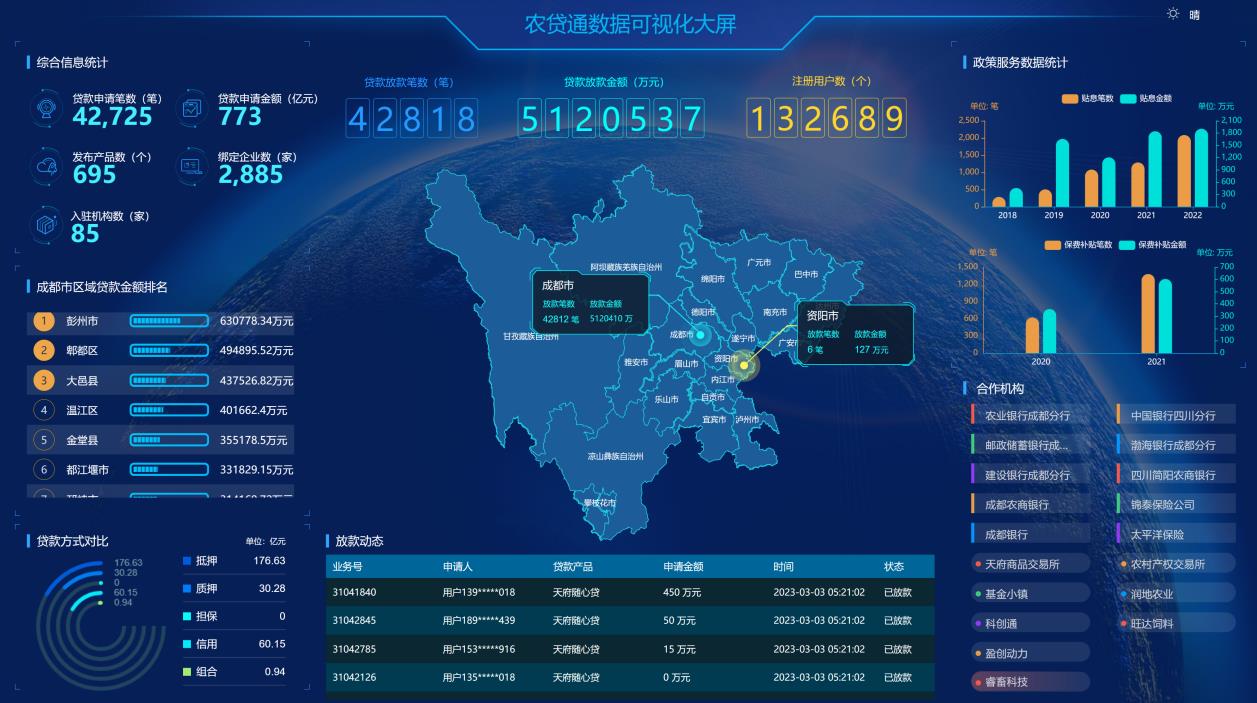Select 农业银行成都分行 partner institution
Screen dimensions: 1257x703
(x=1027, y=416)
